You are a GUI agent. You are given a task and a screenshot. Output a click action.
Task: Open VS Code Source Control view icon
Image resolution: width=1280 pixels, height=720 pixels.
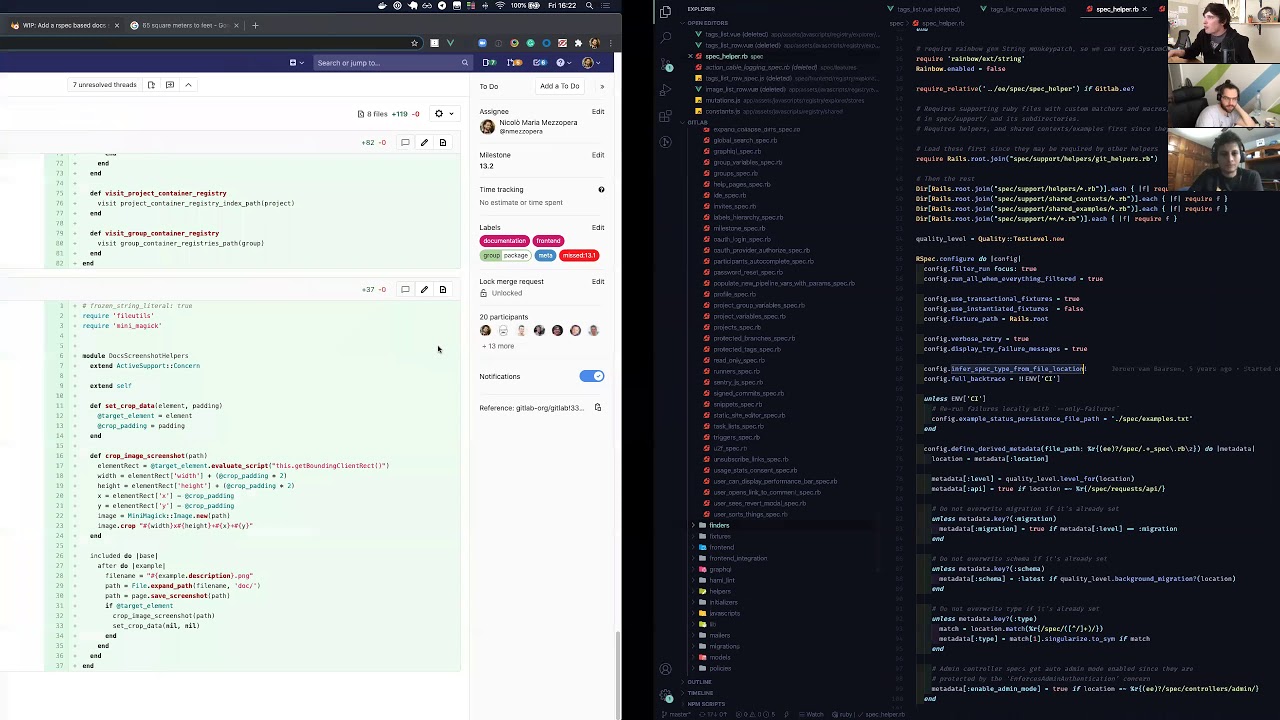click(x=666, y=63)
